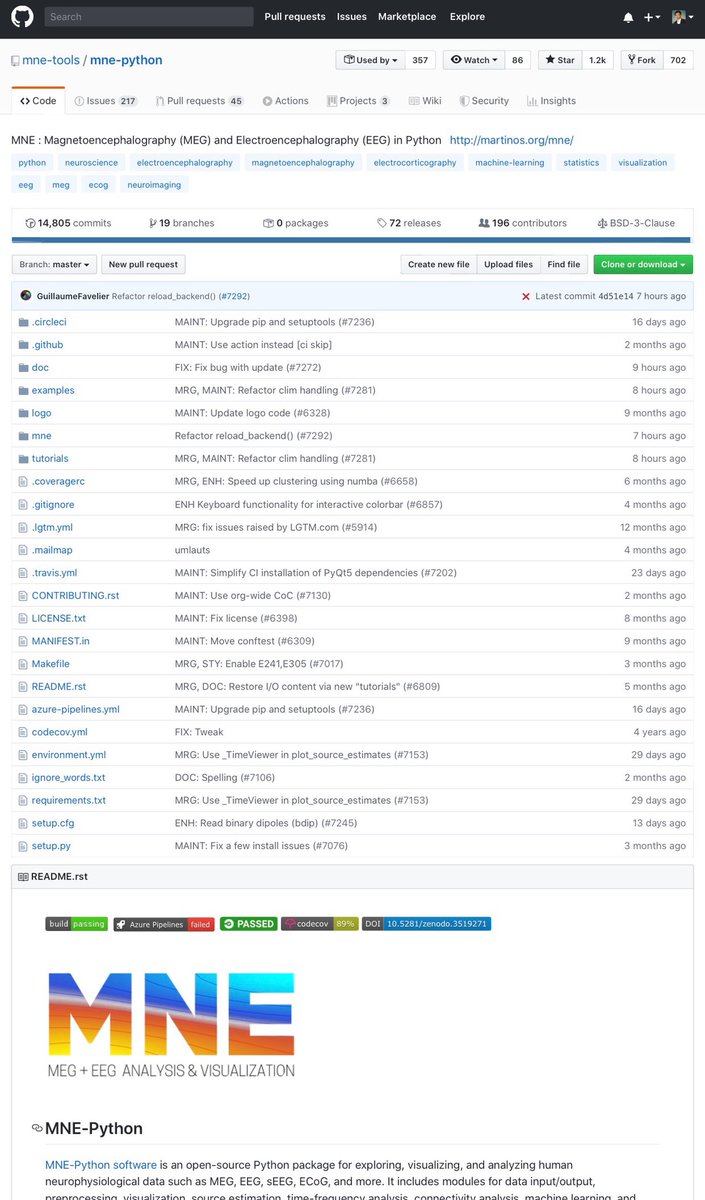This screenshot has height=1200, width=705.
Task: Click the codecov 89% badge
Action: tap(319, 924)
